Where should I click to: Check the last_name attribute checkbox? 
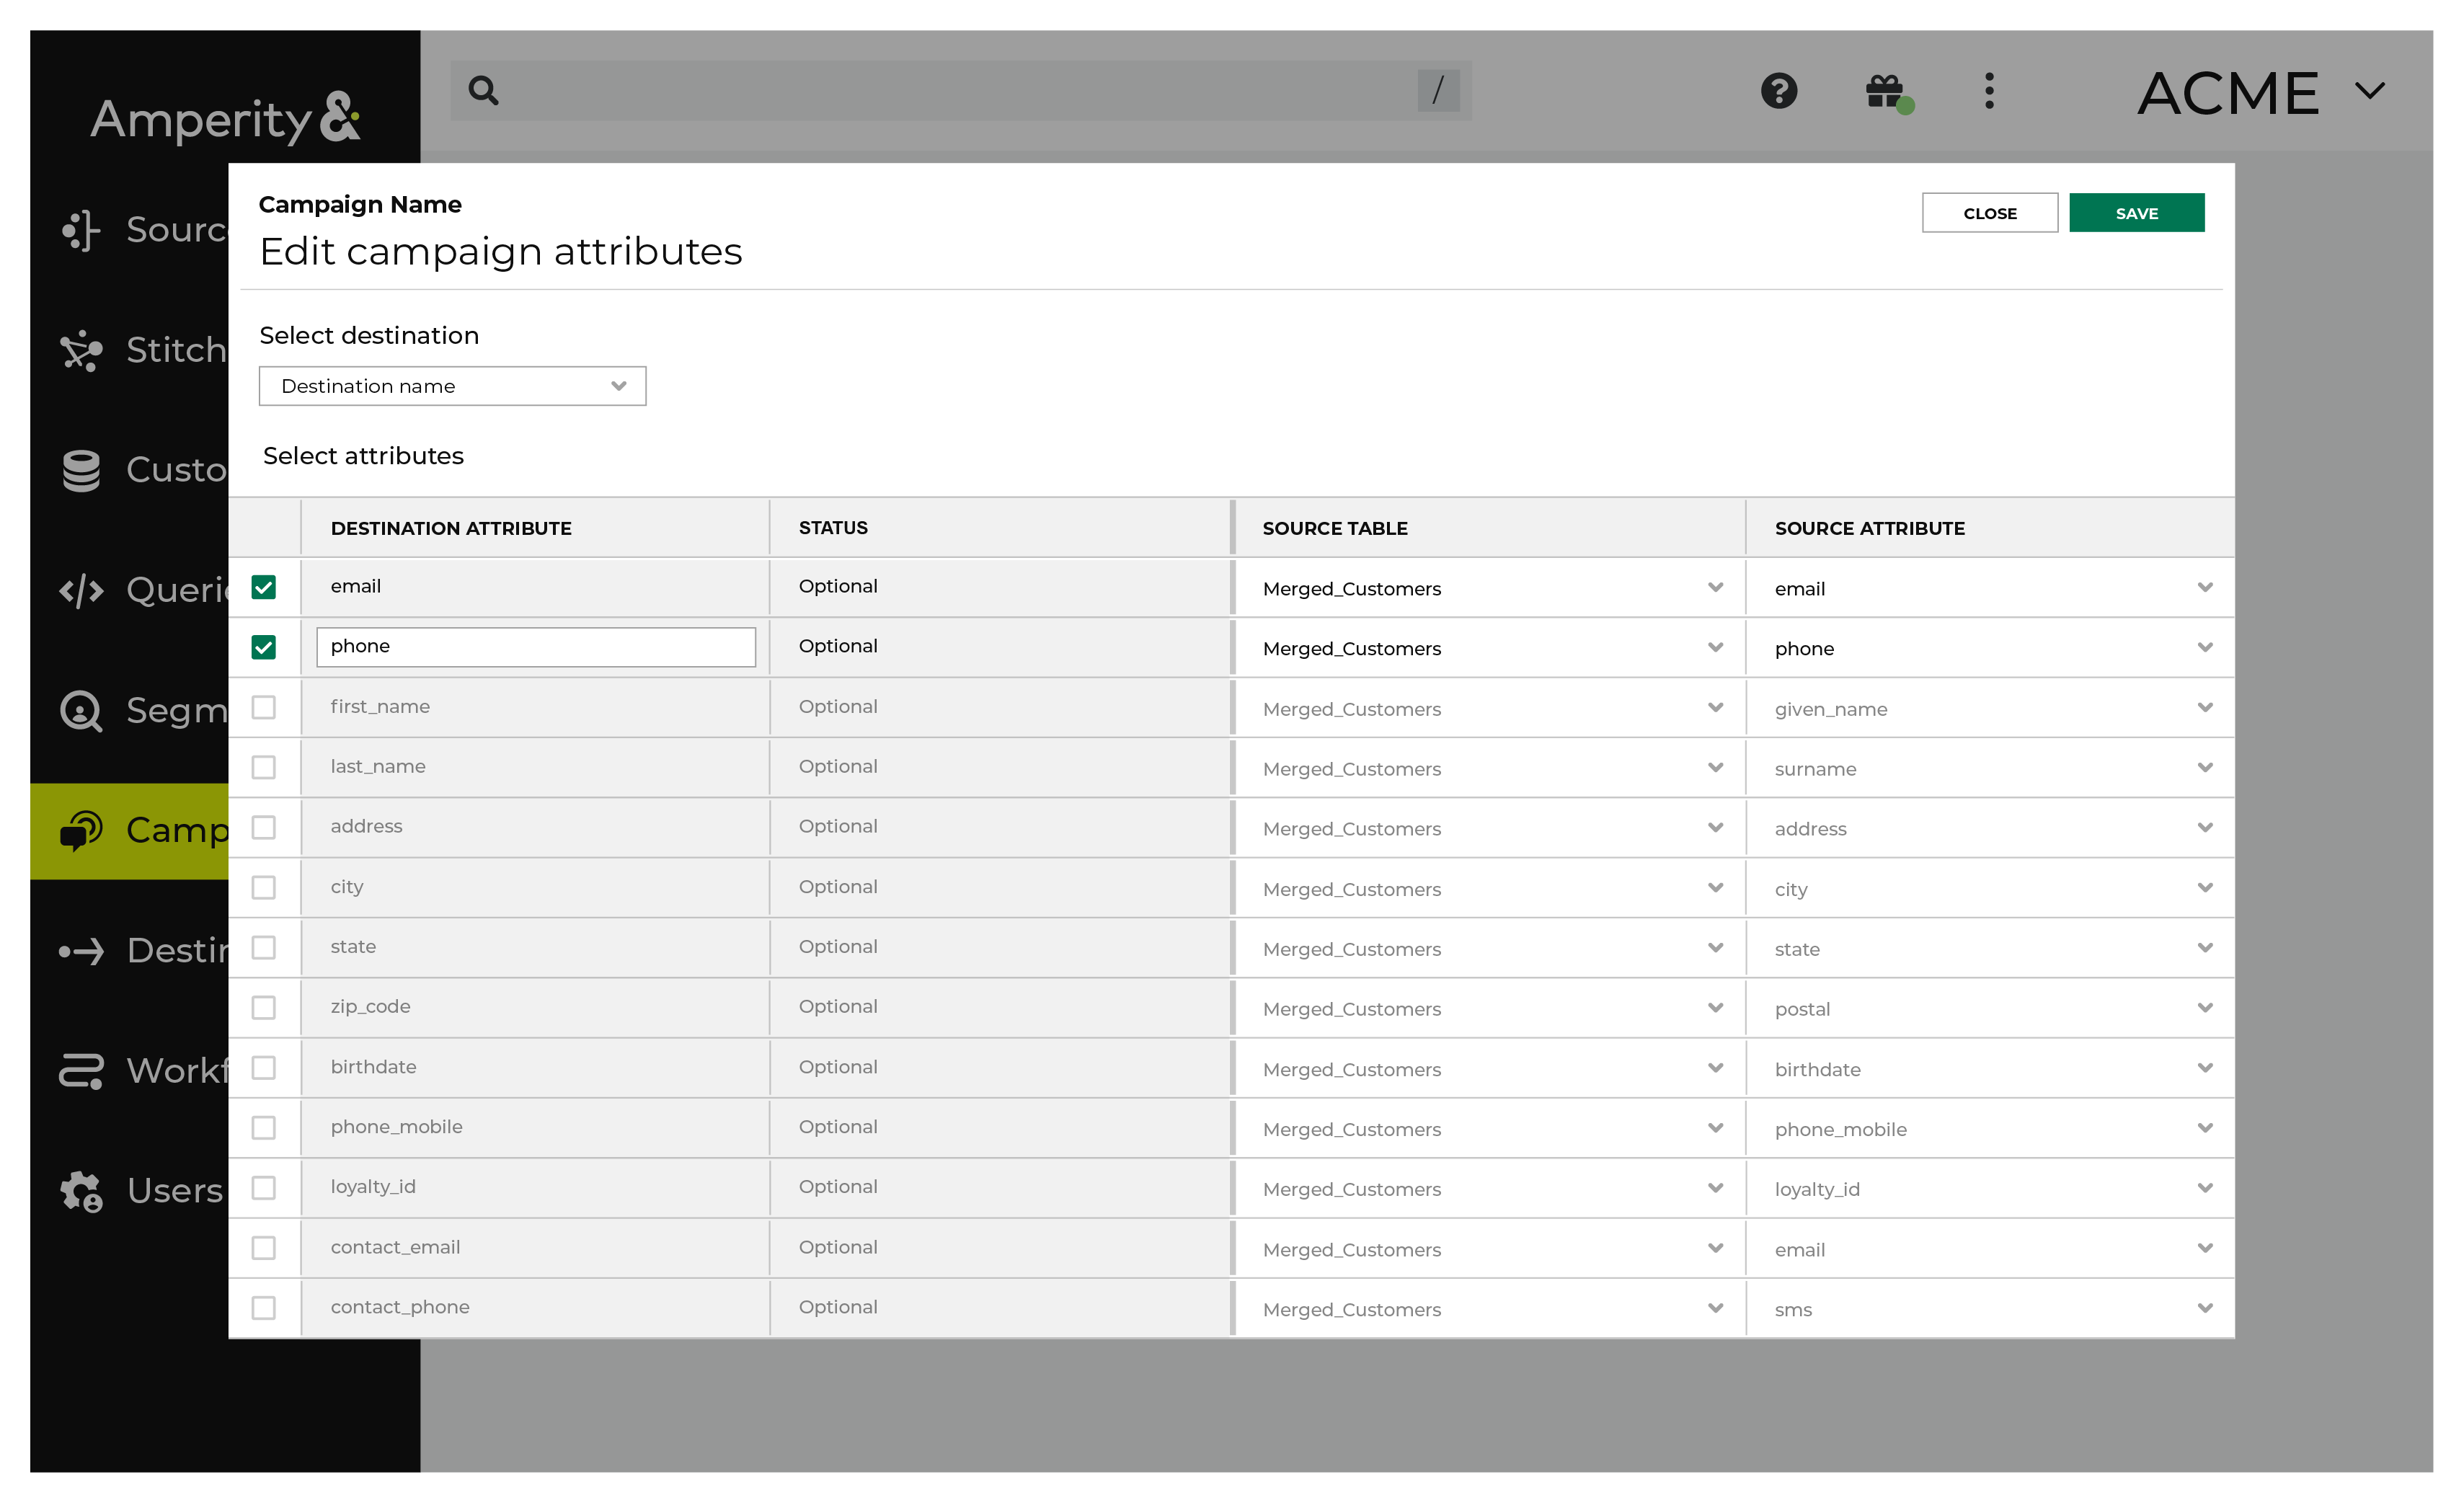click(x=263, y=767)
